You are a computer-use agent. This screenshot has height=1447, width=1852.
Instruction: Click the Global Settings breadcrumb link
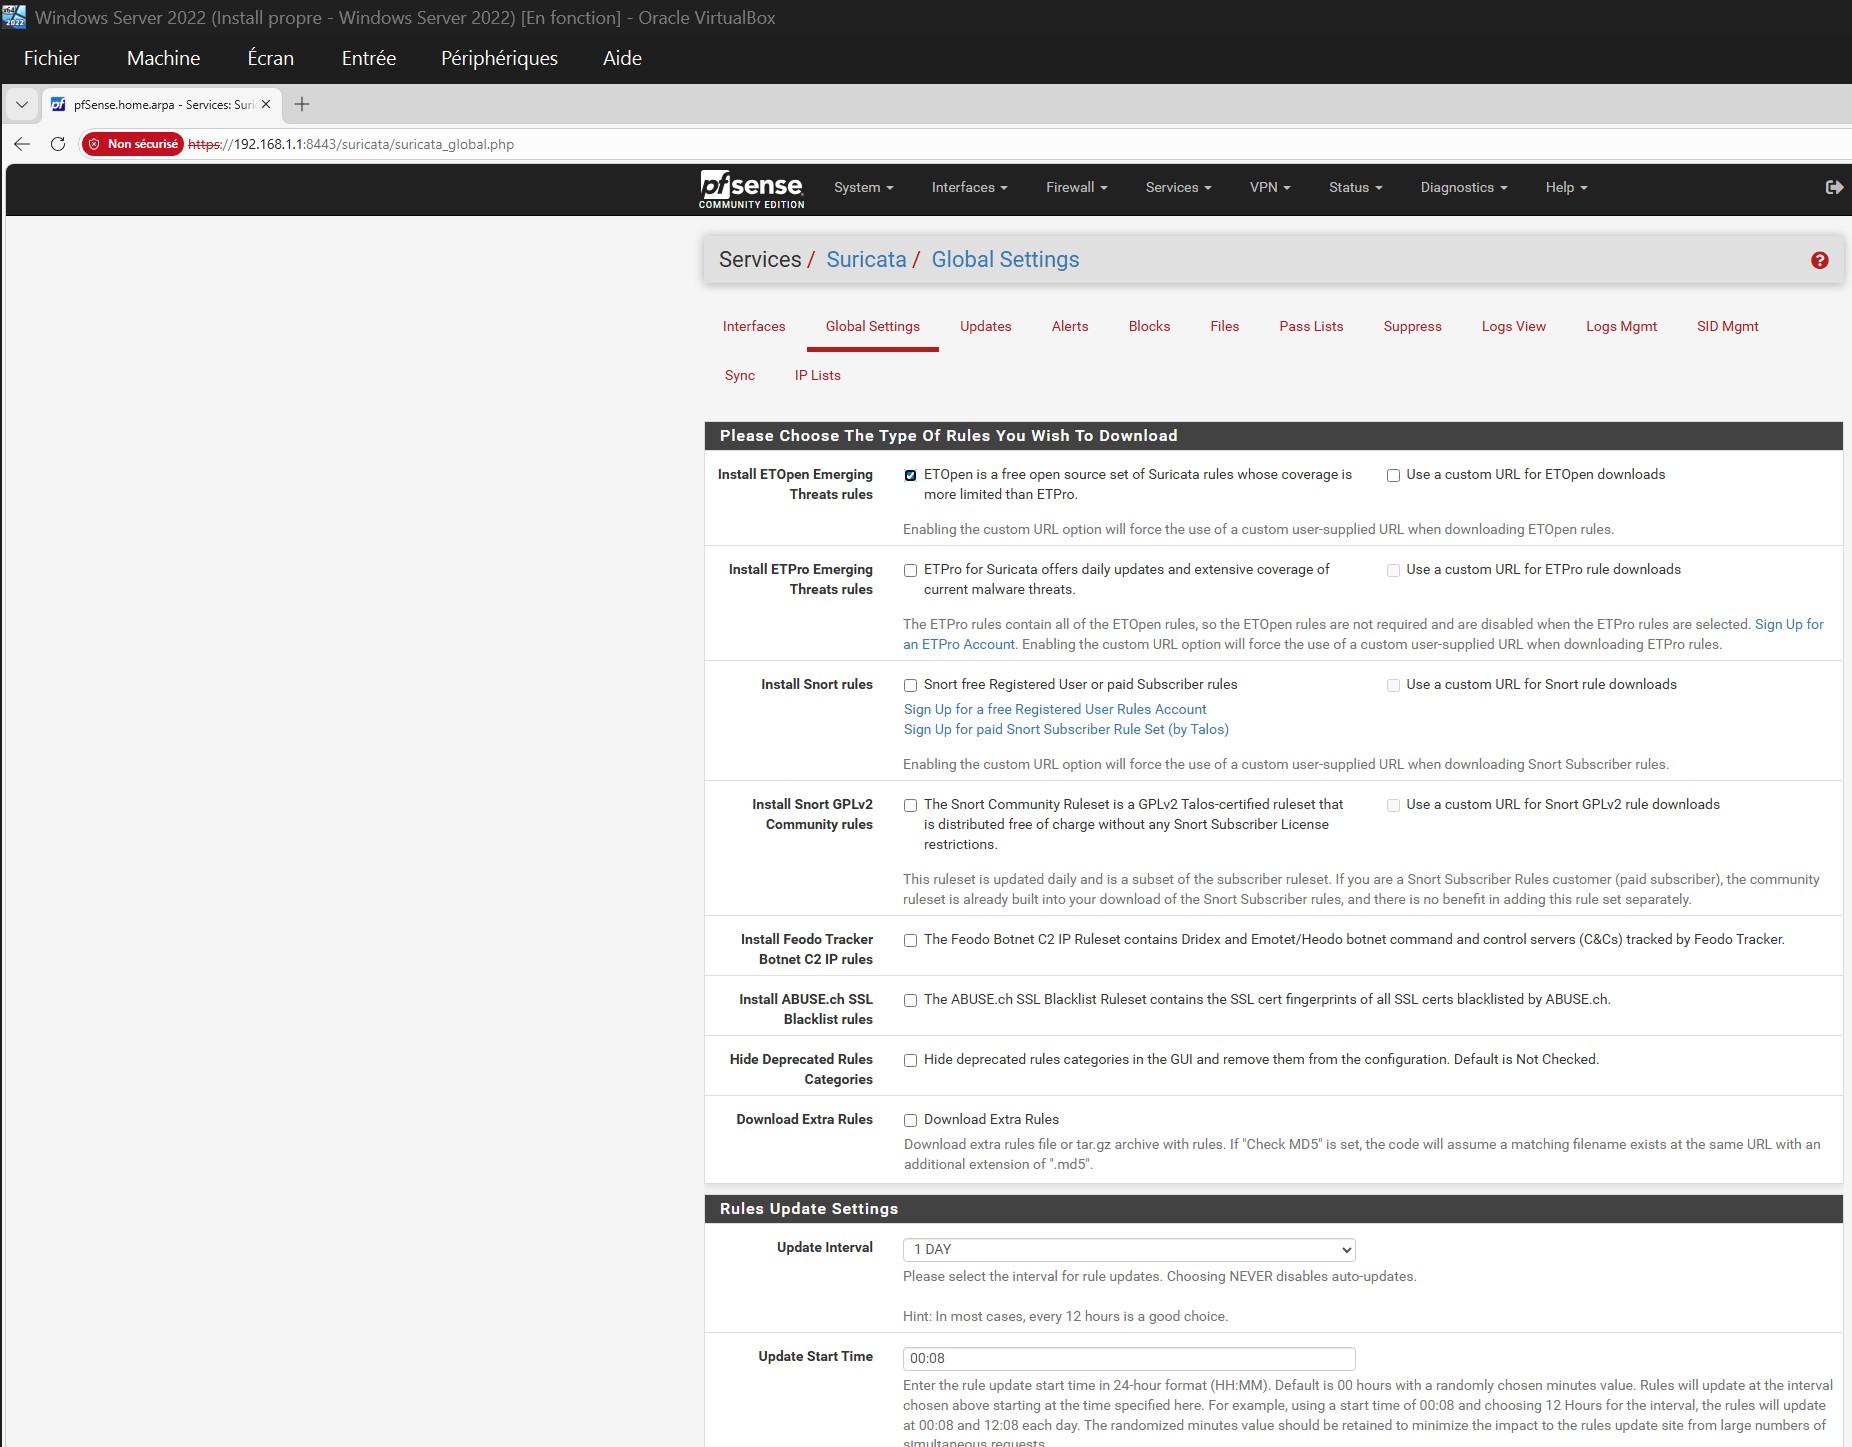1005,260
